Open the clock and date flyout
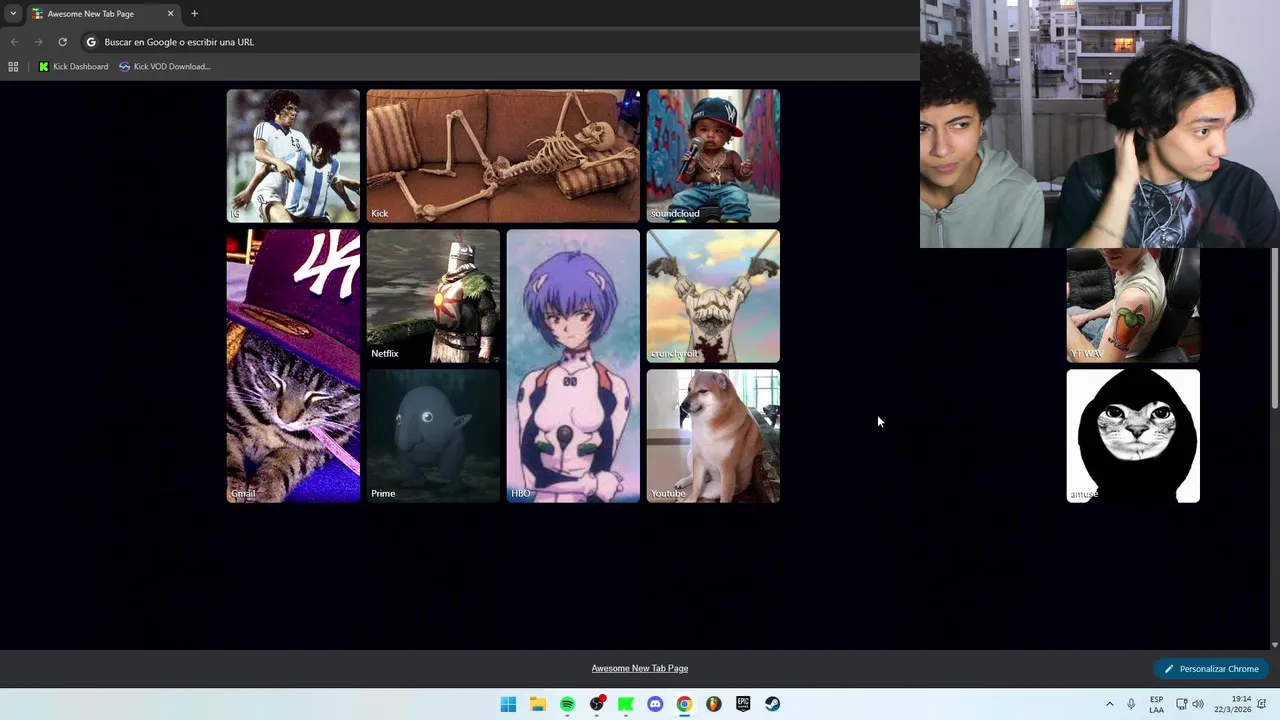 click(x=1233, y=704)
